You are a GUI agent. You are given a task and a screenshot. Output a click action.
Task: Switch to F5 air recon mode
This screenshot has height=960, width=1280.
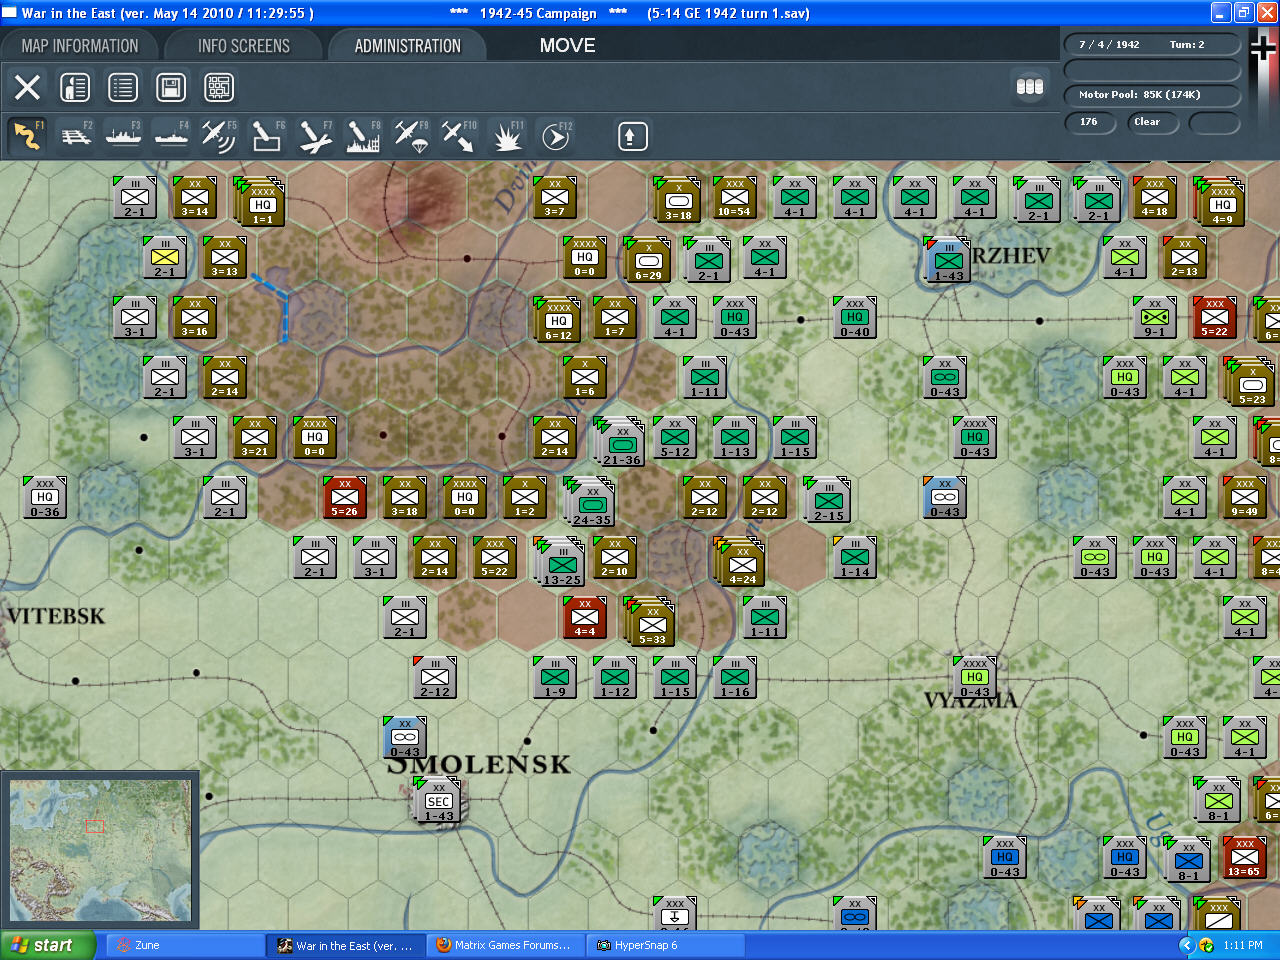coord(219,136)
